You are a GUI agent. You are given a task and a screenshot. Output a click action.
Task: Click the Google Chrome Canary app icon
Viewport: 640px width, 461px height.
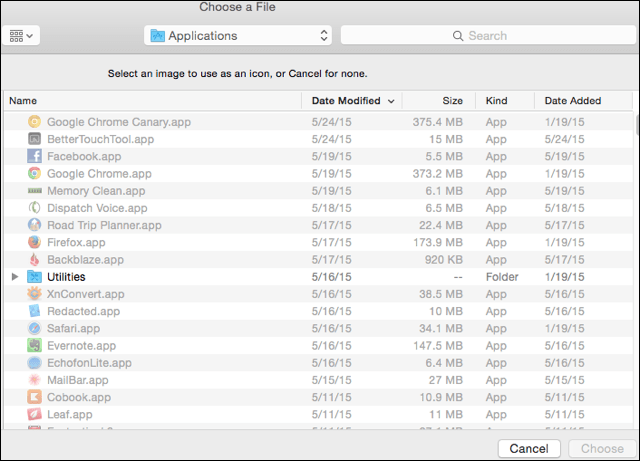(34, 122)
